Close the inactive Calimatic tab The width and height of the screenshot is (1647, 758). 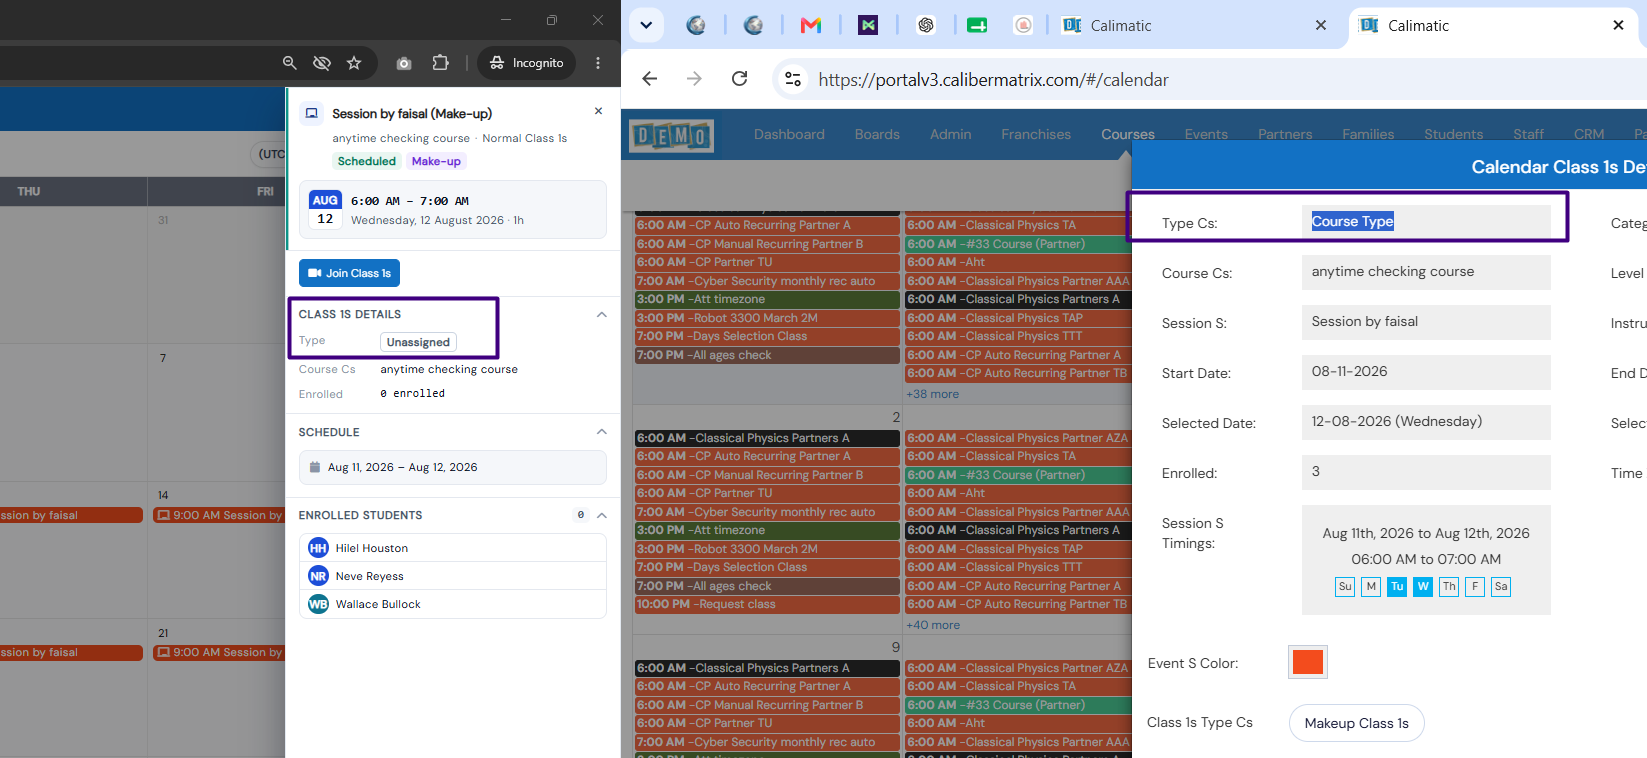(x=1321, y=25)
